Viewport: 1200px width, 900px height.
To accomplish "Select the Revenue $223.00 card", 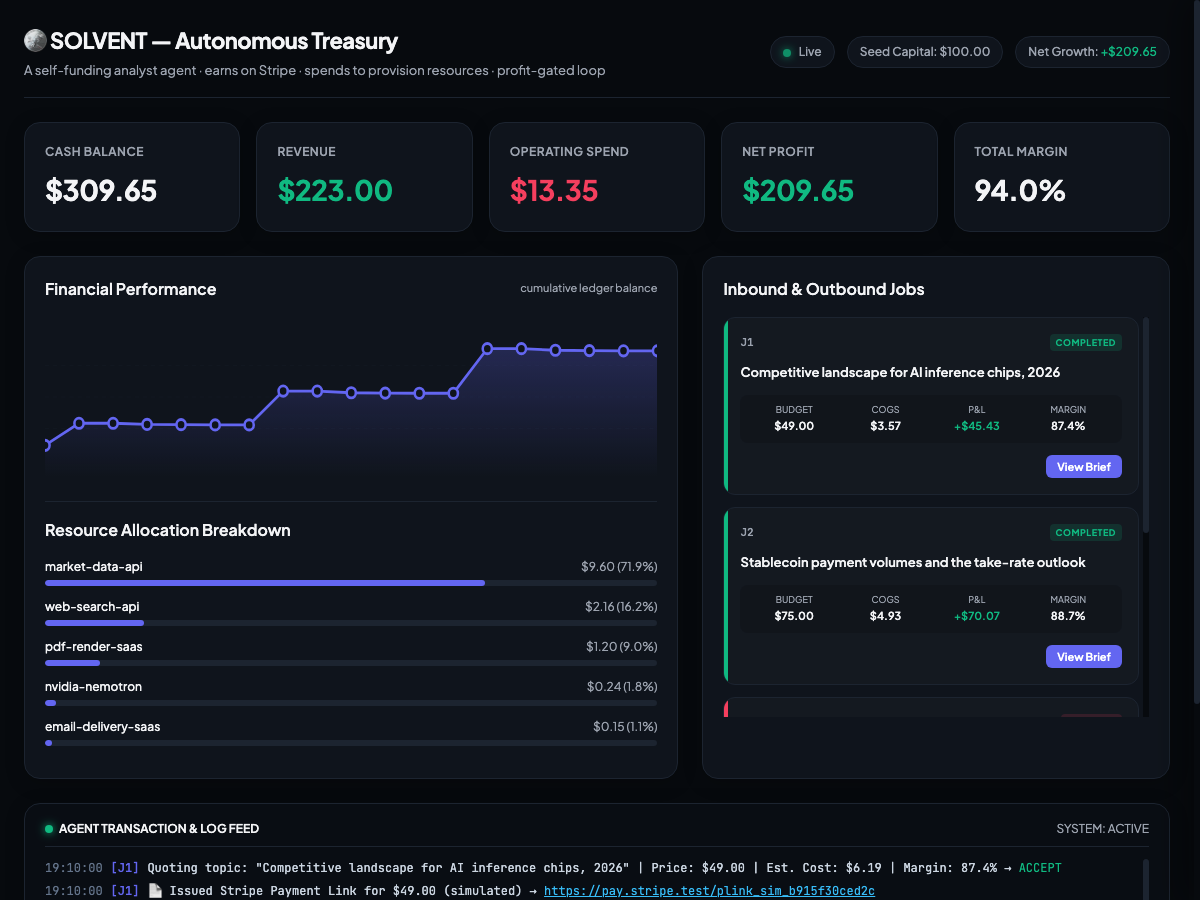I will 364,177.
